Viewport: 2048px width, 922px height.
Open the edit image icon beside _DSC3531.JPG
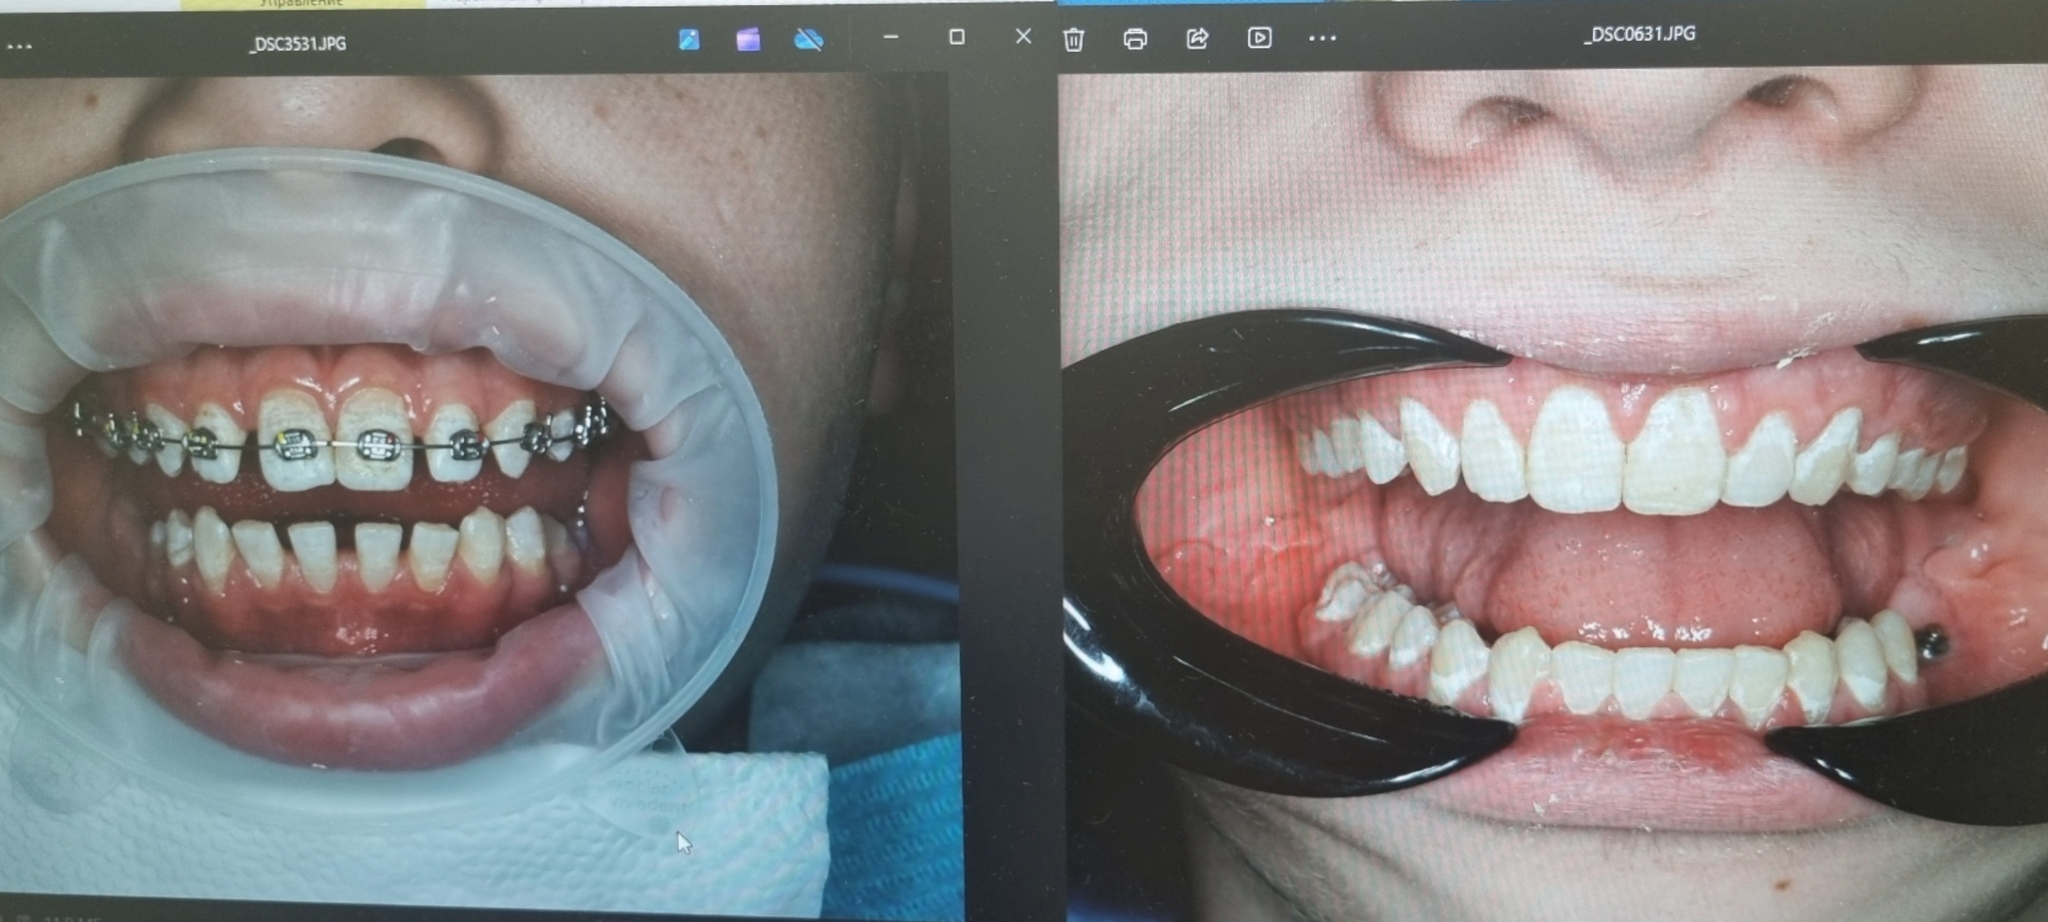click(x=689, y=40)
